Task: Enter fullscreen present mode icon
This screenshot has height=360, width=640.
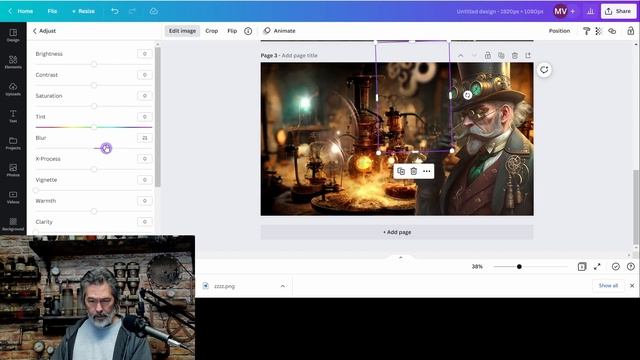Action: coord(597,267)
